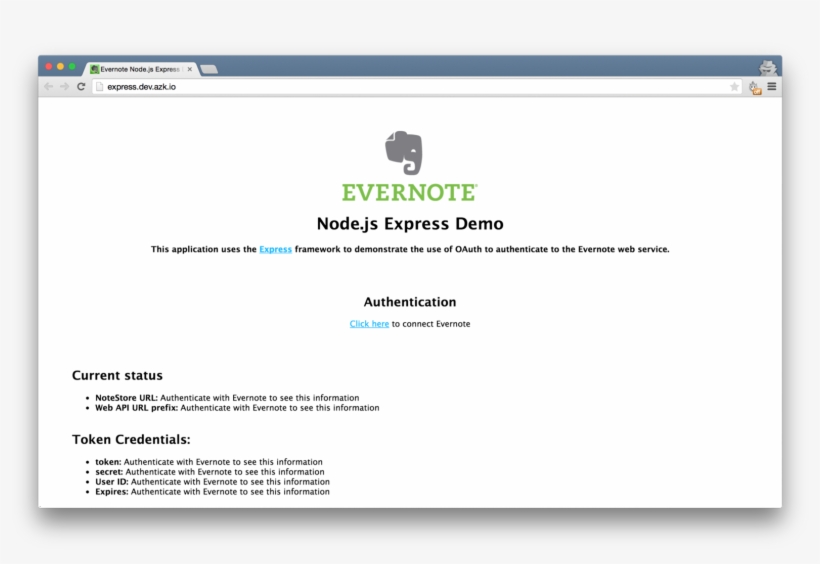Open a new tab button
The height and width of the screenshot is (564, 820).
209,70
